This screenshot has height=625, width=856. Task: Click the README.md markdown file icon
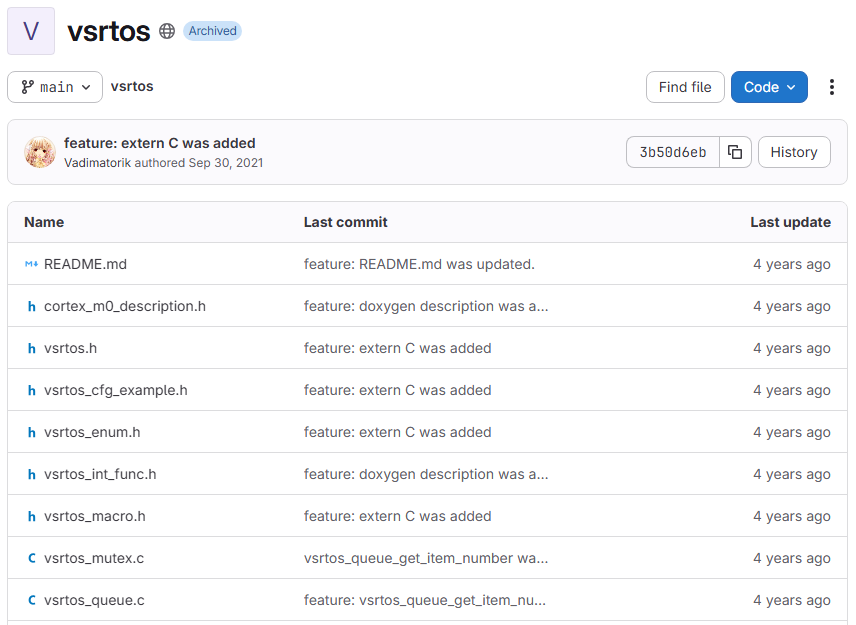(31, 264)
